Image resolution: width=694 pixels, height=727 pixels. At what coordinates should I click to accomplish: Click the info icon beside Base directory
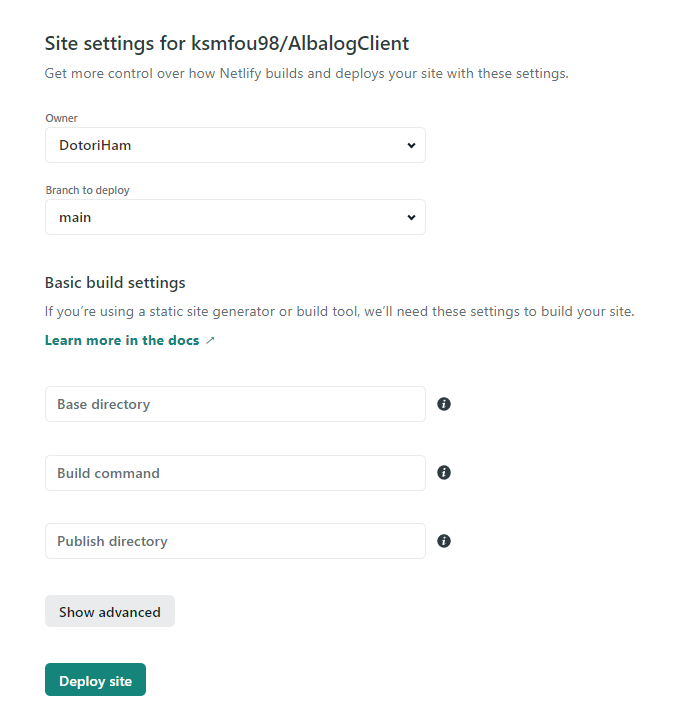444,404
